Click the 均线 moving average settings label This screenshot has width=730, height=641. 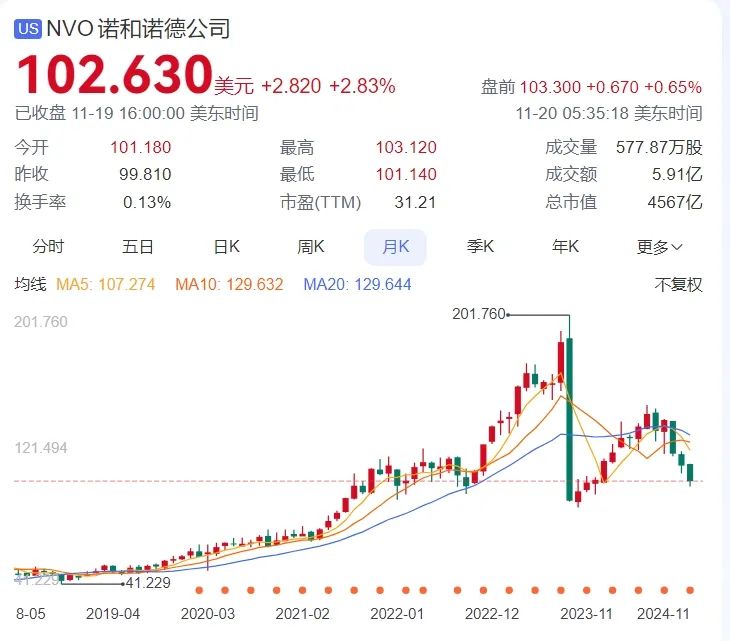point(30,285)
